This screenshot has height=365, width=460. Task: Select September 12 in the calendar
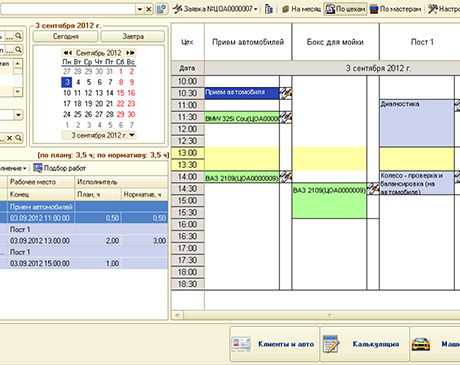pyautogui.click(x=88, y=93)
